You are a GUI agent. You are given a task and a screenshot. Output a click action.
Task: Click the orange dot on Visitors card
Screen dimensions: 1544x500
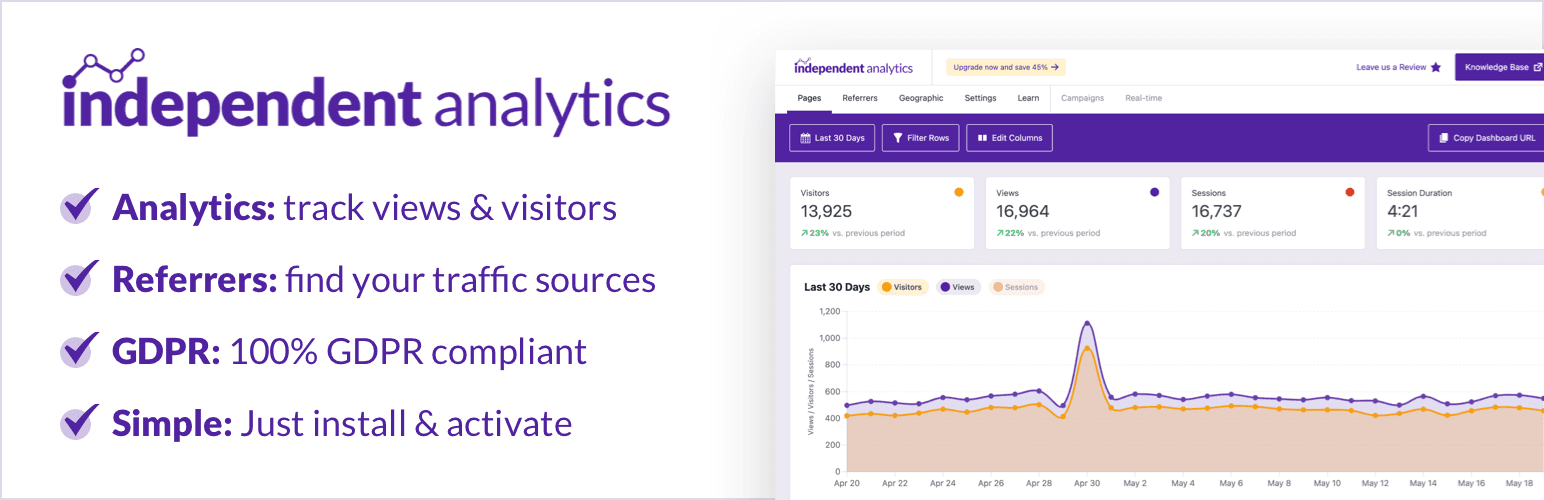(x=959, y=192)
